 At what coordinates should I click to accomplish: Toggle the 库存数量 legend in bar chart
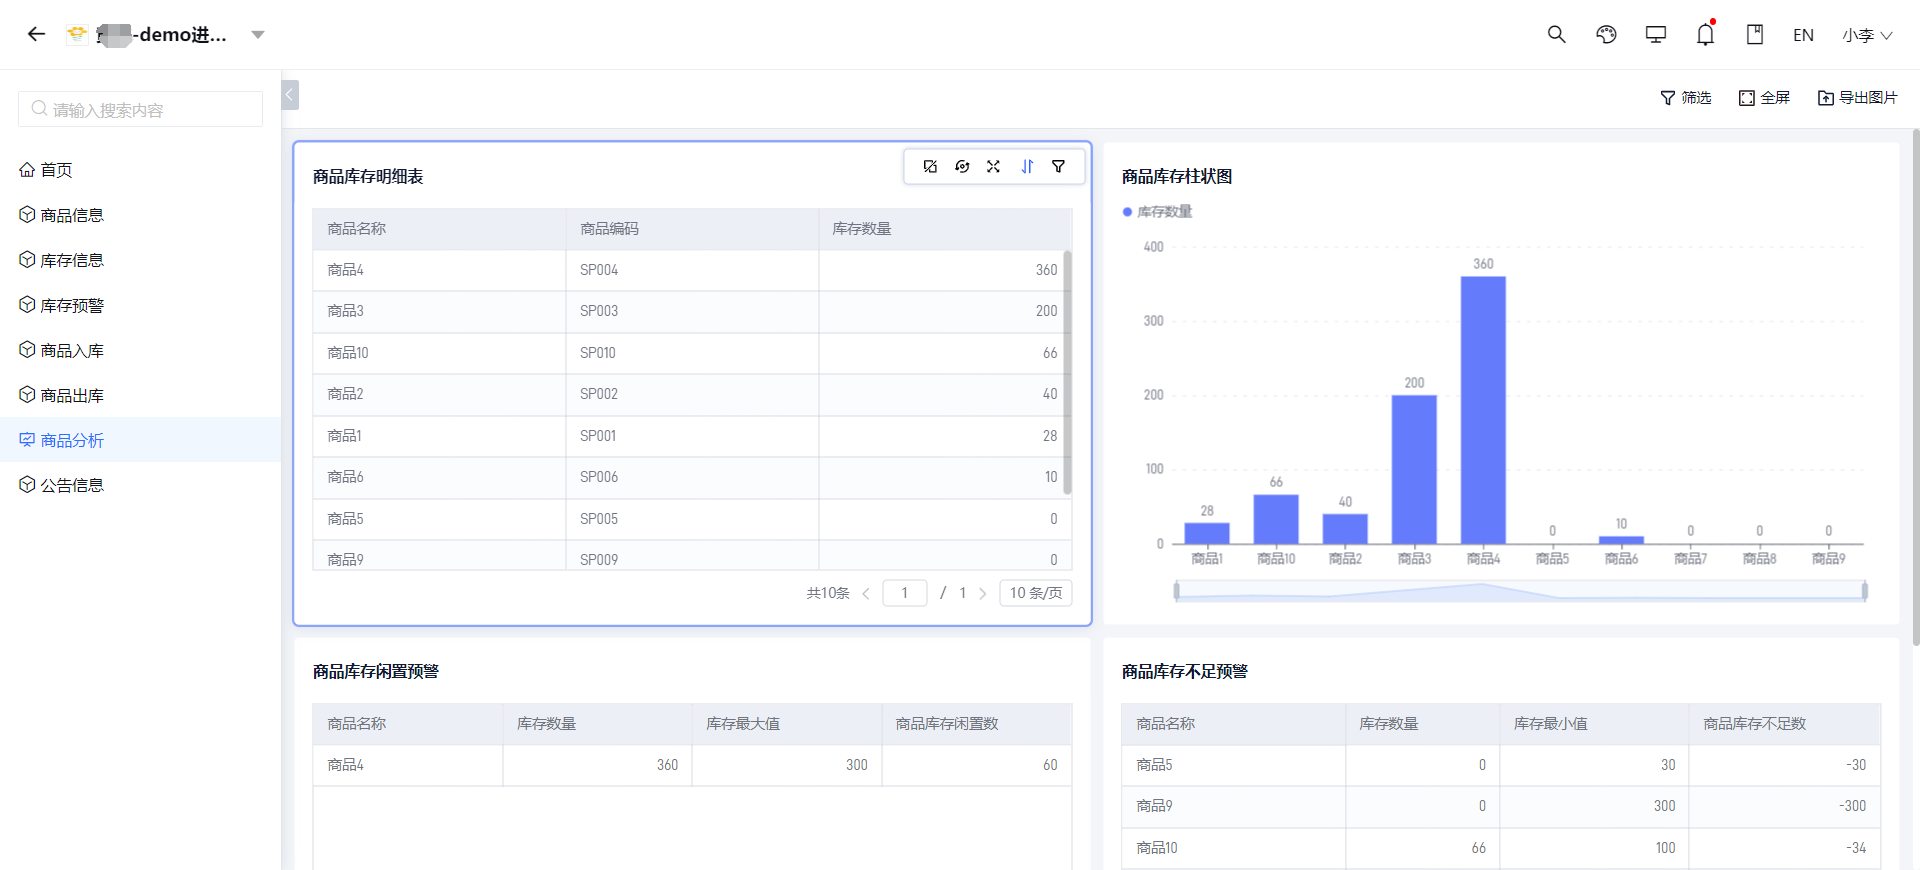tap(1157, 212)
